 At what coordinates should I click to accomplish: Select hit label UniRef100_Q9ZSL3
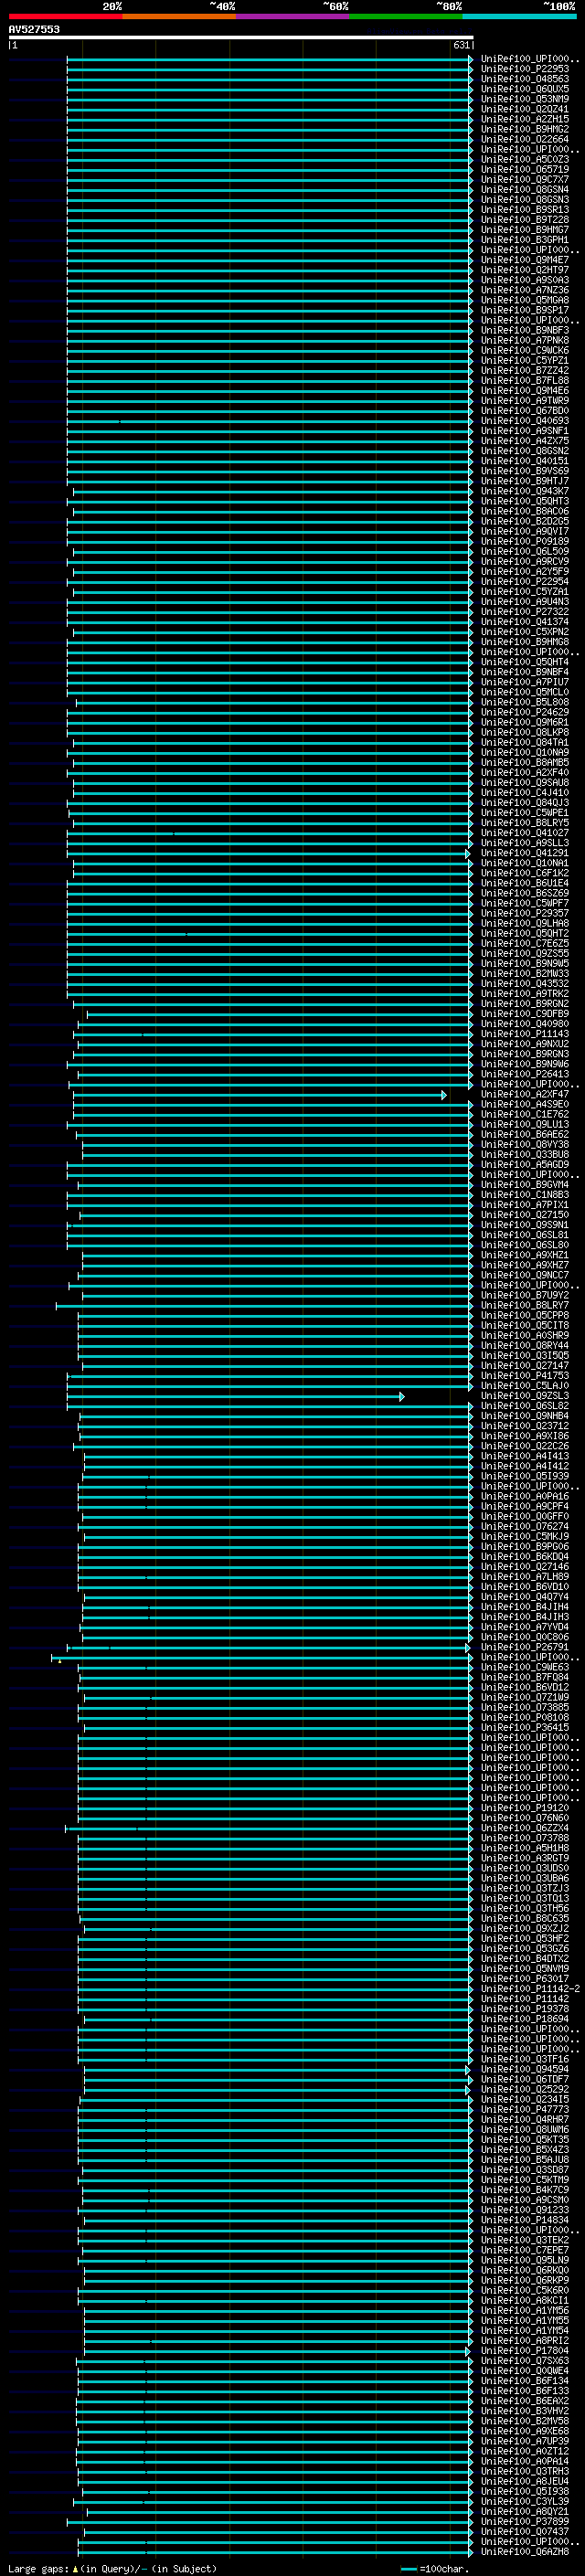(x=525, y=1396)
